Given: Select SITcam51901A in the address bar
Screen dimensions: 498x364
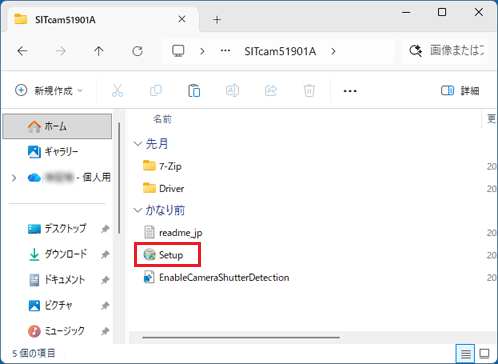Looking at the screenshot, I should [x=280, y=51].
